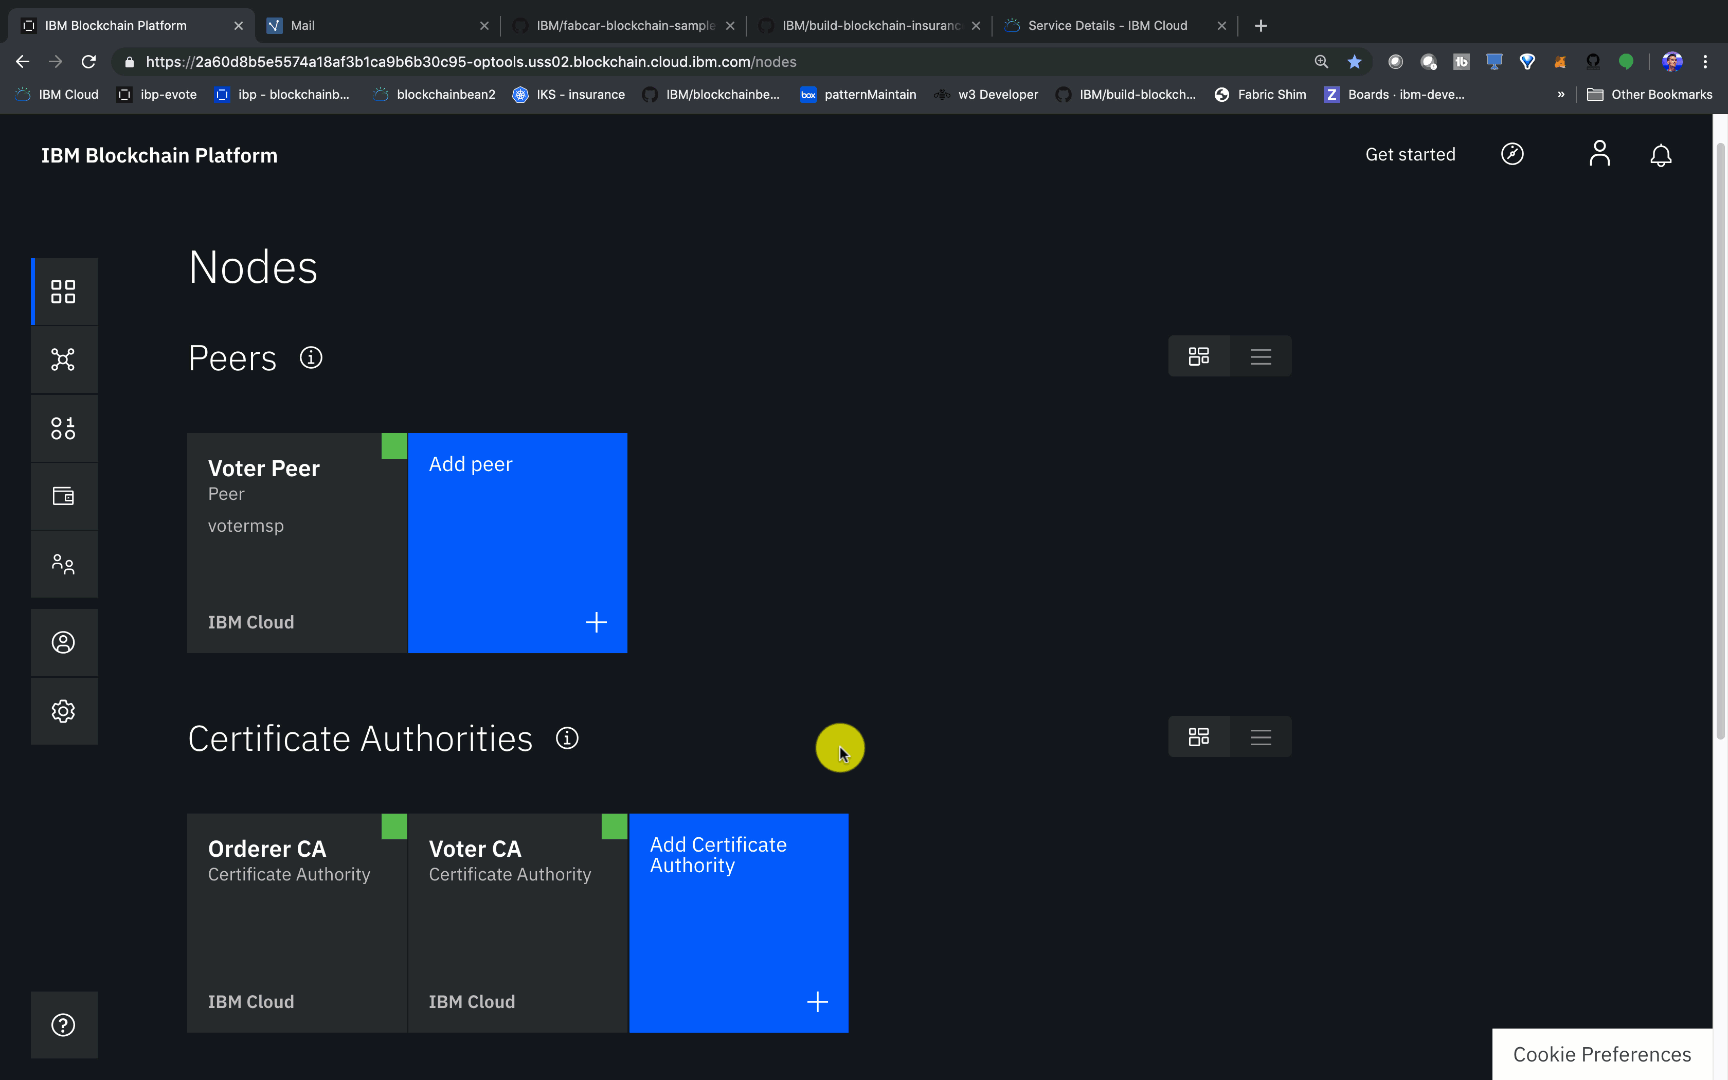
Task: Click the info icon next to Certificate Authorities
Action: point(567,738)
